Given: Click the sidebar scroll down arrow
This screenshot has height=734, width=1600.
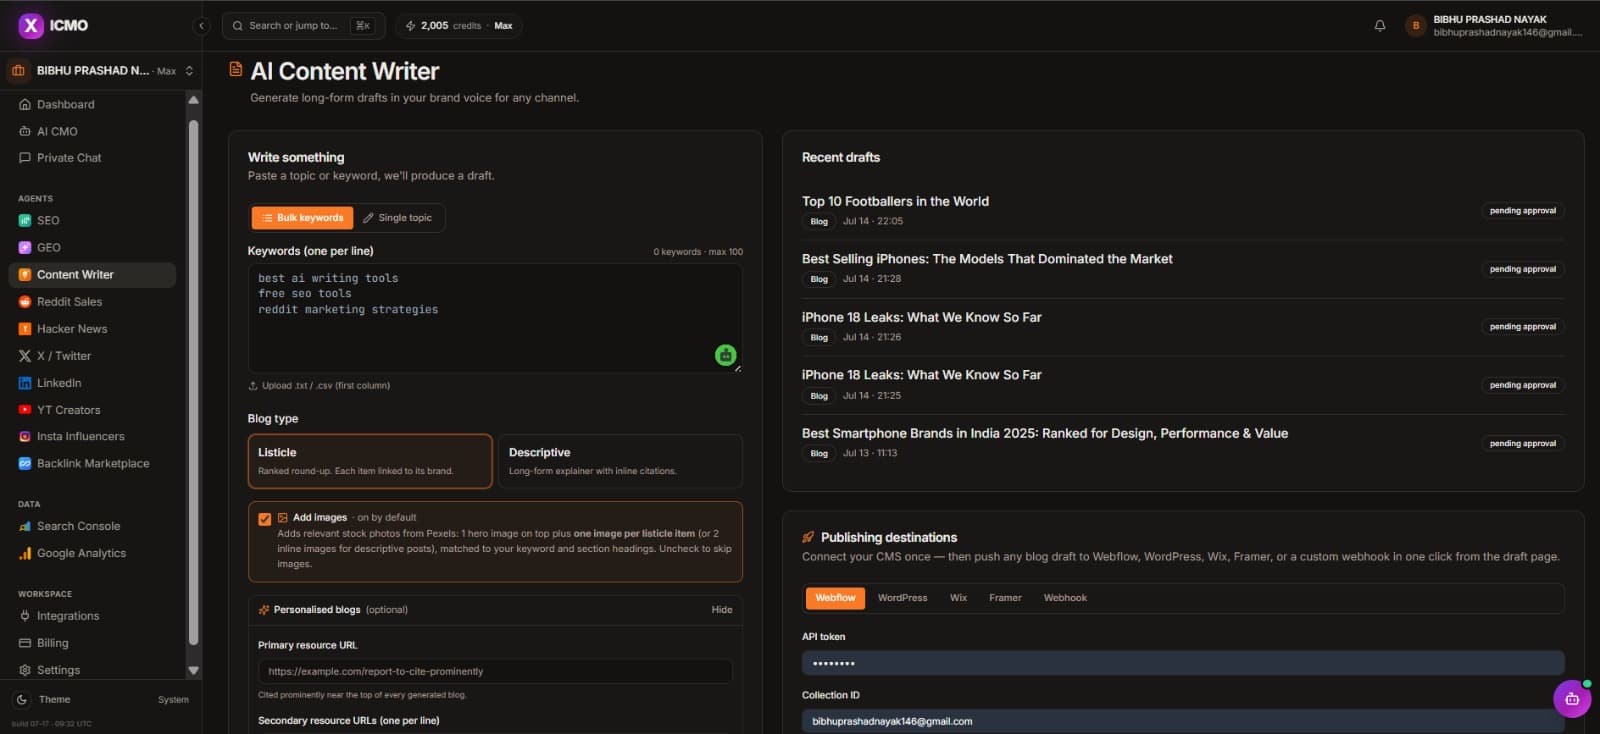Looking at the screenshot, I should pos(194,671).
